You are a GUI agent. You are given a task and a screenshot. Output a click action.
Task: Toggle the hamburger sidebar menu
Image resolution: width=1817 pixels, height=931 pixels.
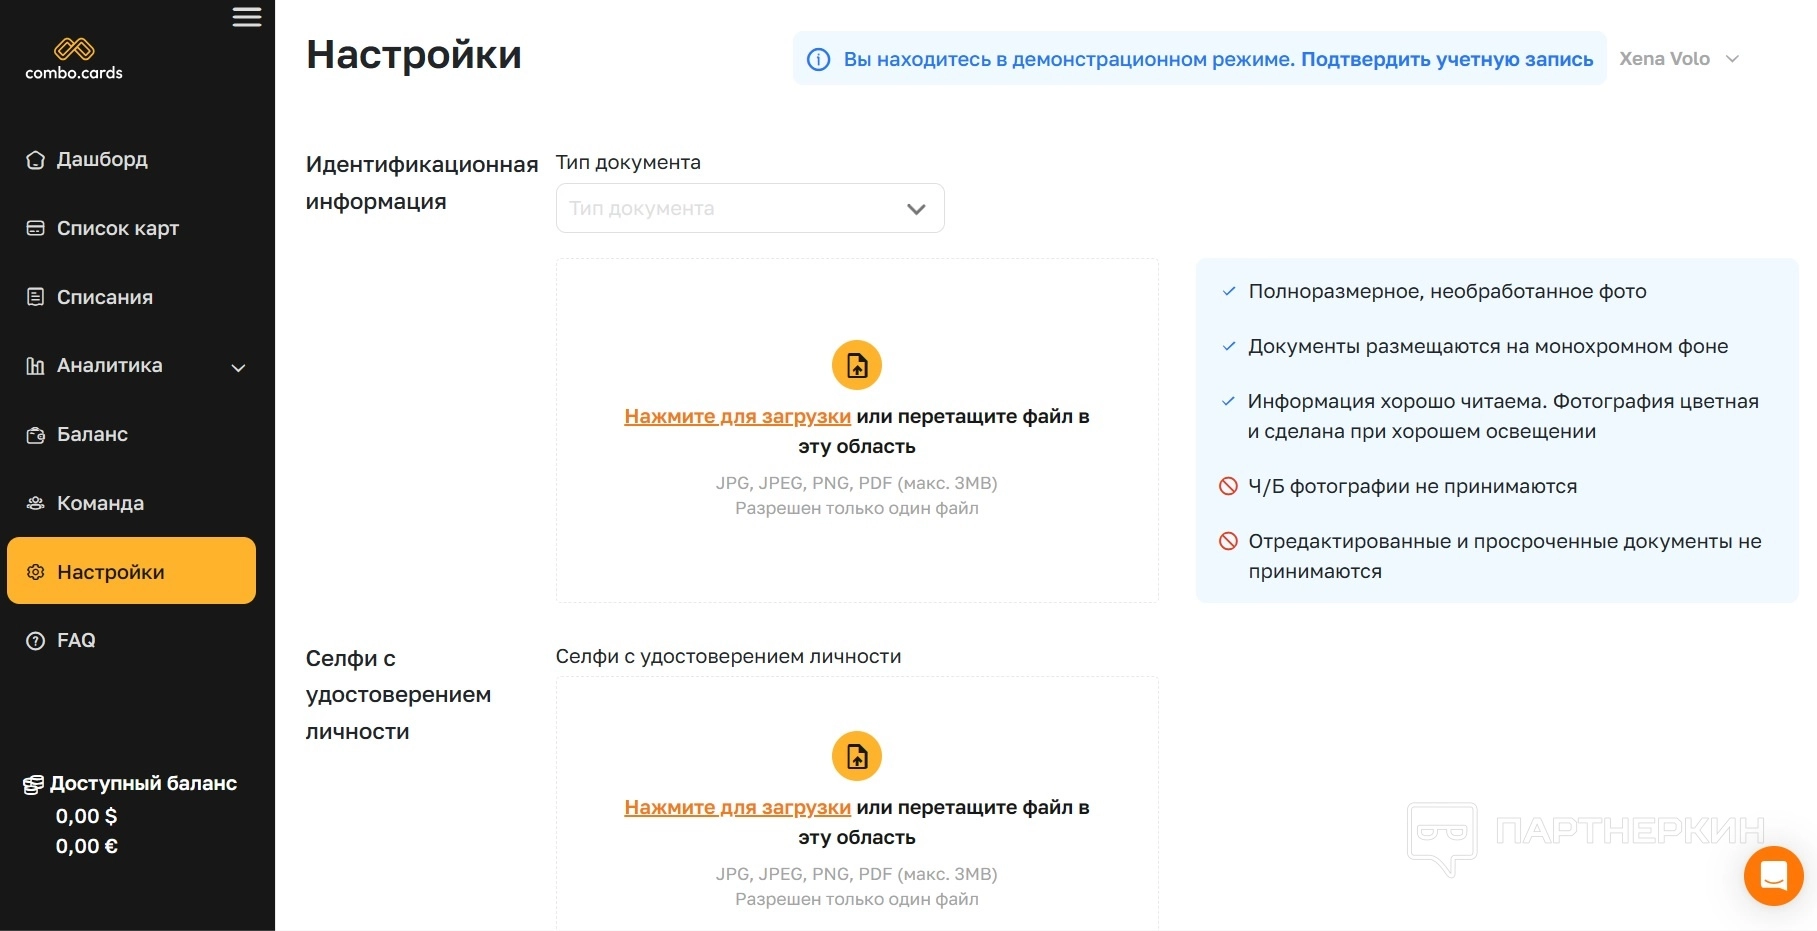(x=247, y=18)
